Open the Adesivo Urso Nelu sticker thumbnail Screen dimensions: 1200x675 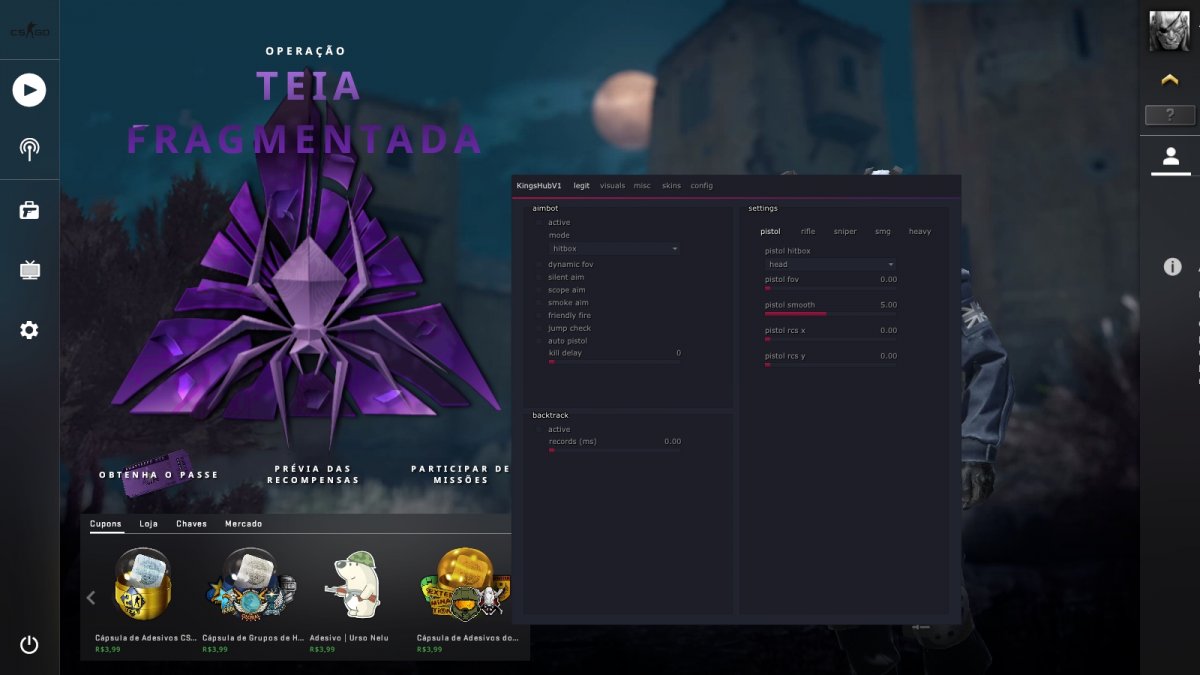354,583
